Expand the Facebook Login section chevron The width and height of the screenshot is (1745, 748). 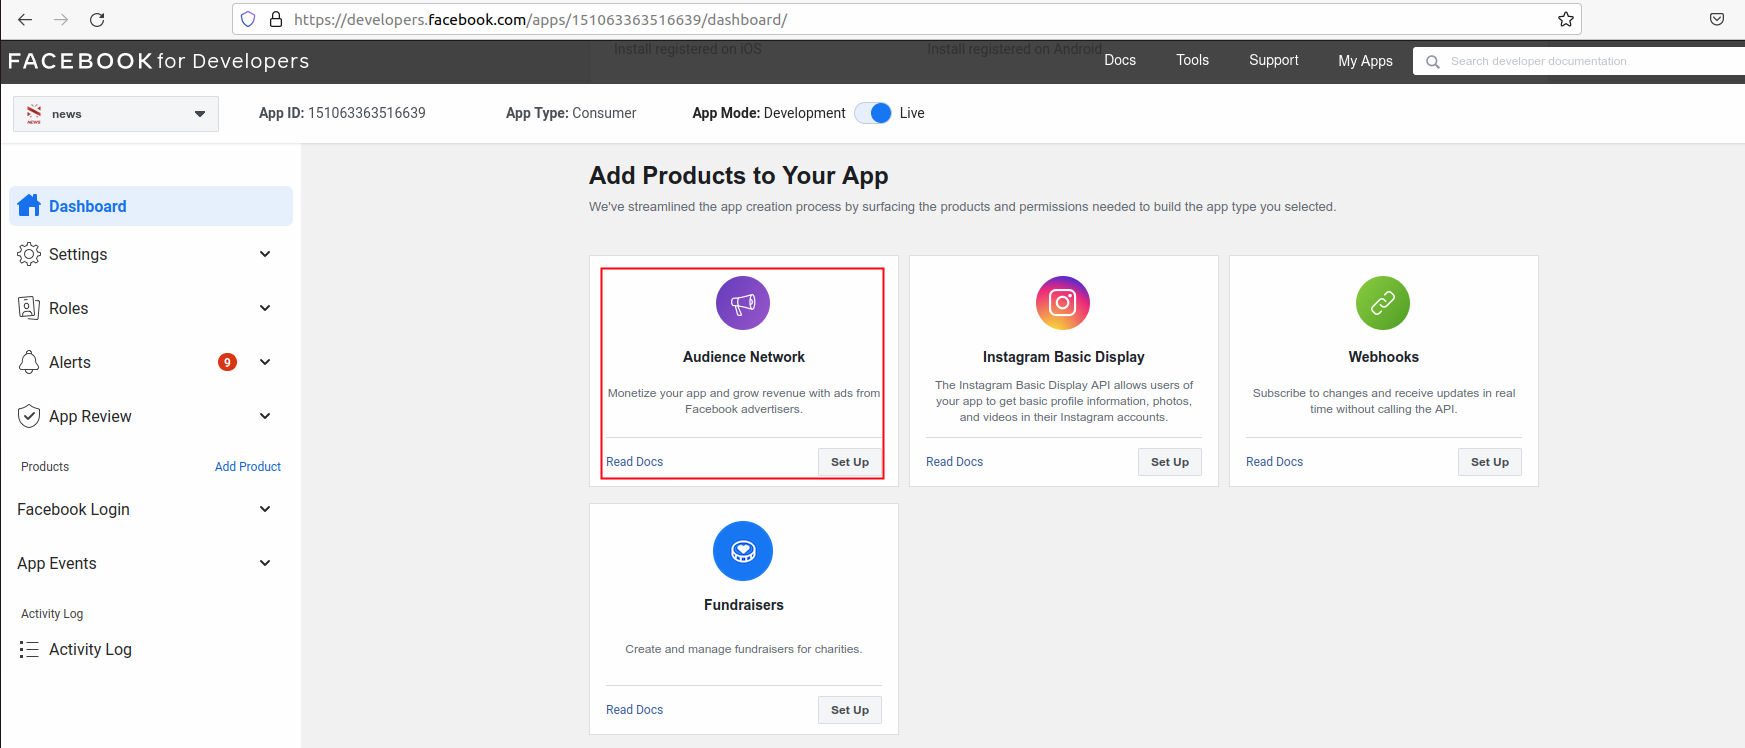(x=265, y=509)
